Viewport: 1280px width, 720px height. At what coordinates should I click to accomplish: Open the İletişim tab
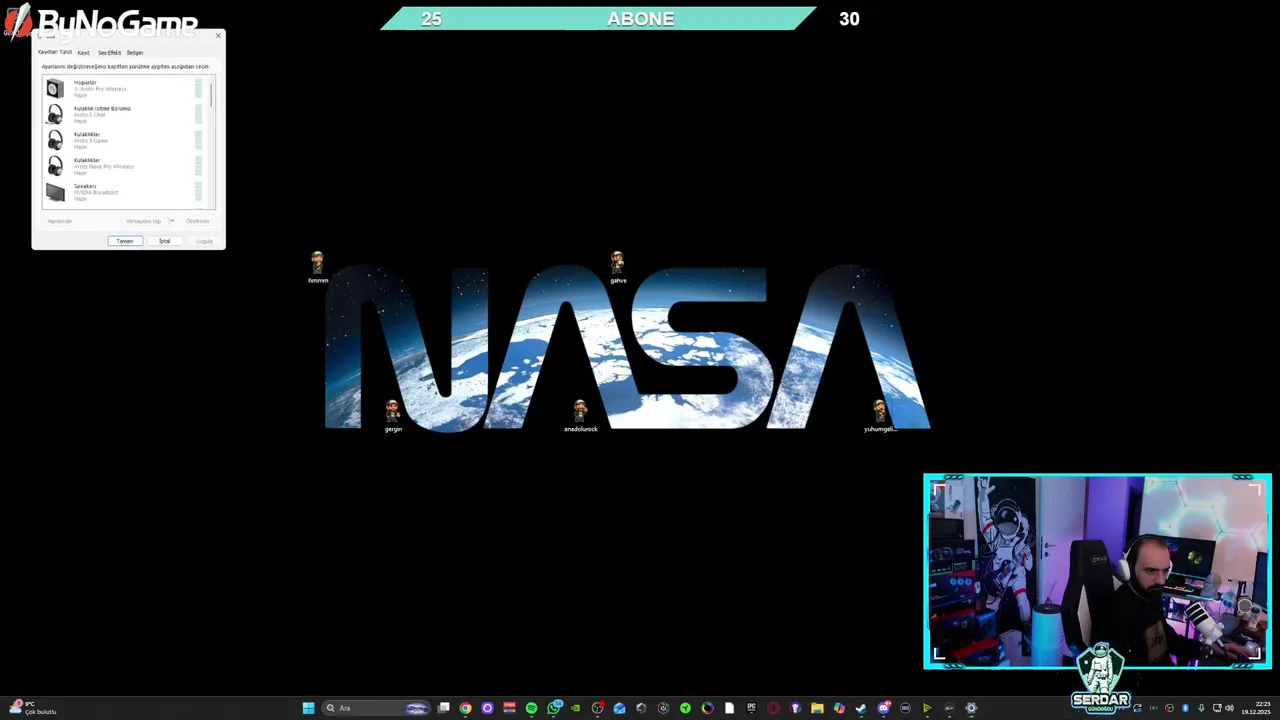tap(135, 52)
